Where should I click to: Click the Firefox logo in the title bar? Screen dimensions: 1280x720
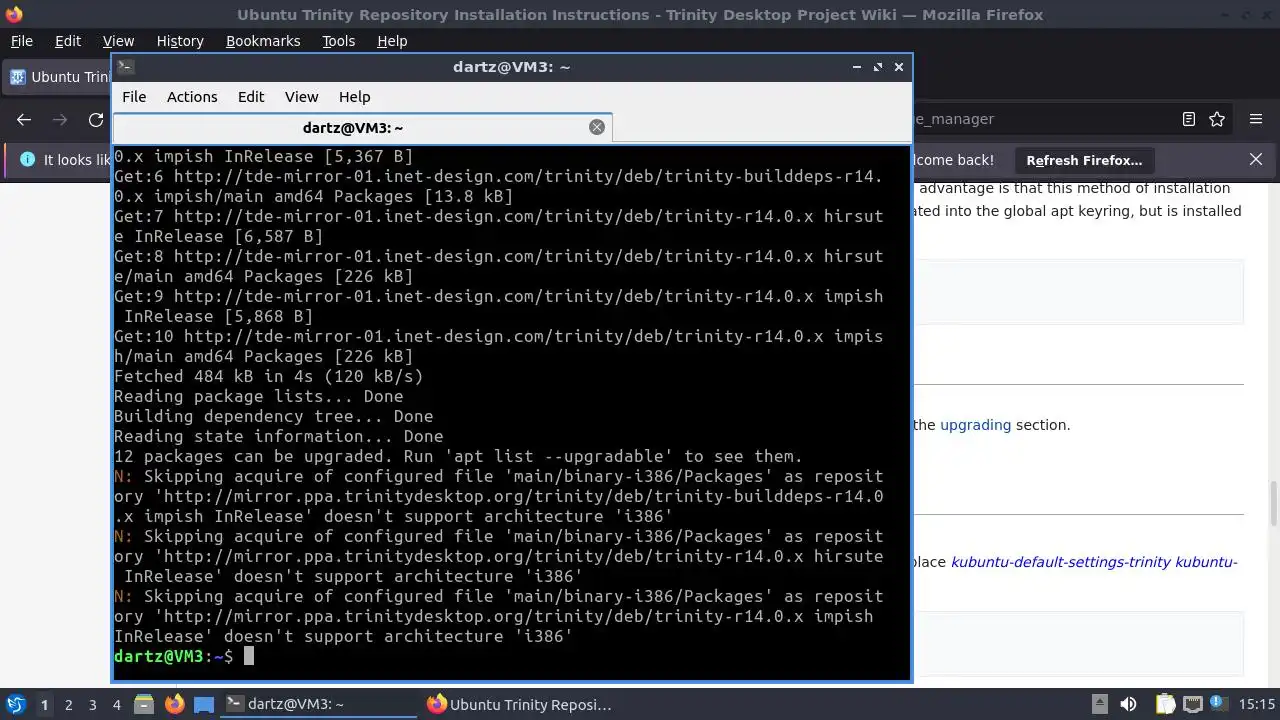click(x=13, y=14)
